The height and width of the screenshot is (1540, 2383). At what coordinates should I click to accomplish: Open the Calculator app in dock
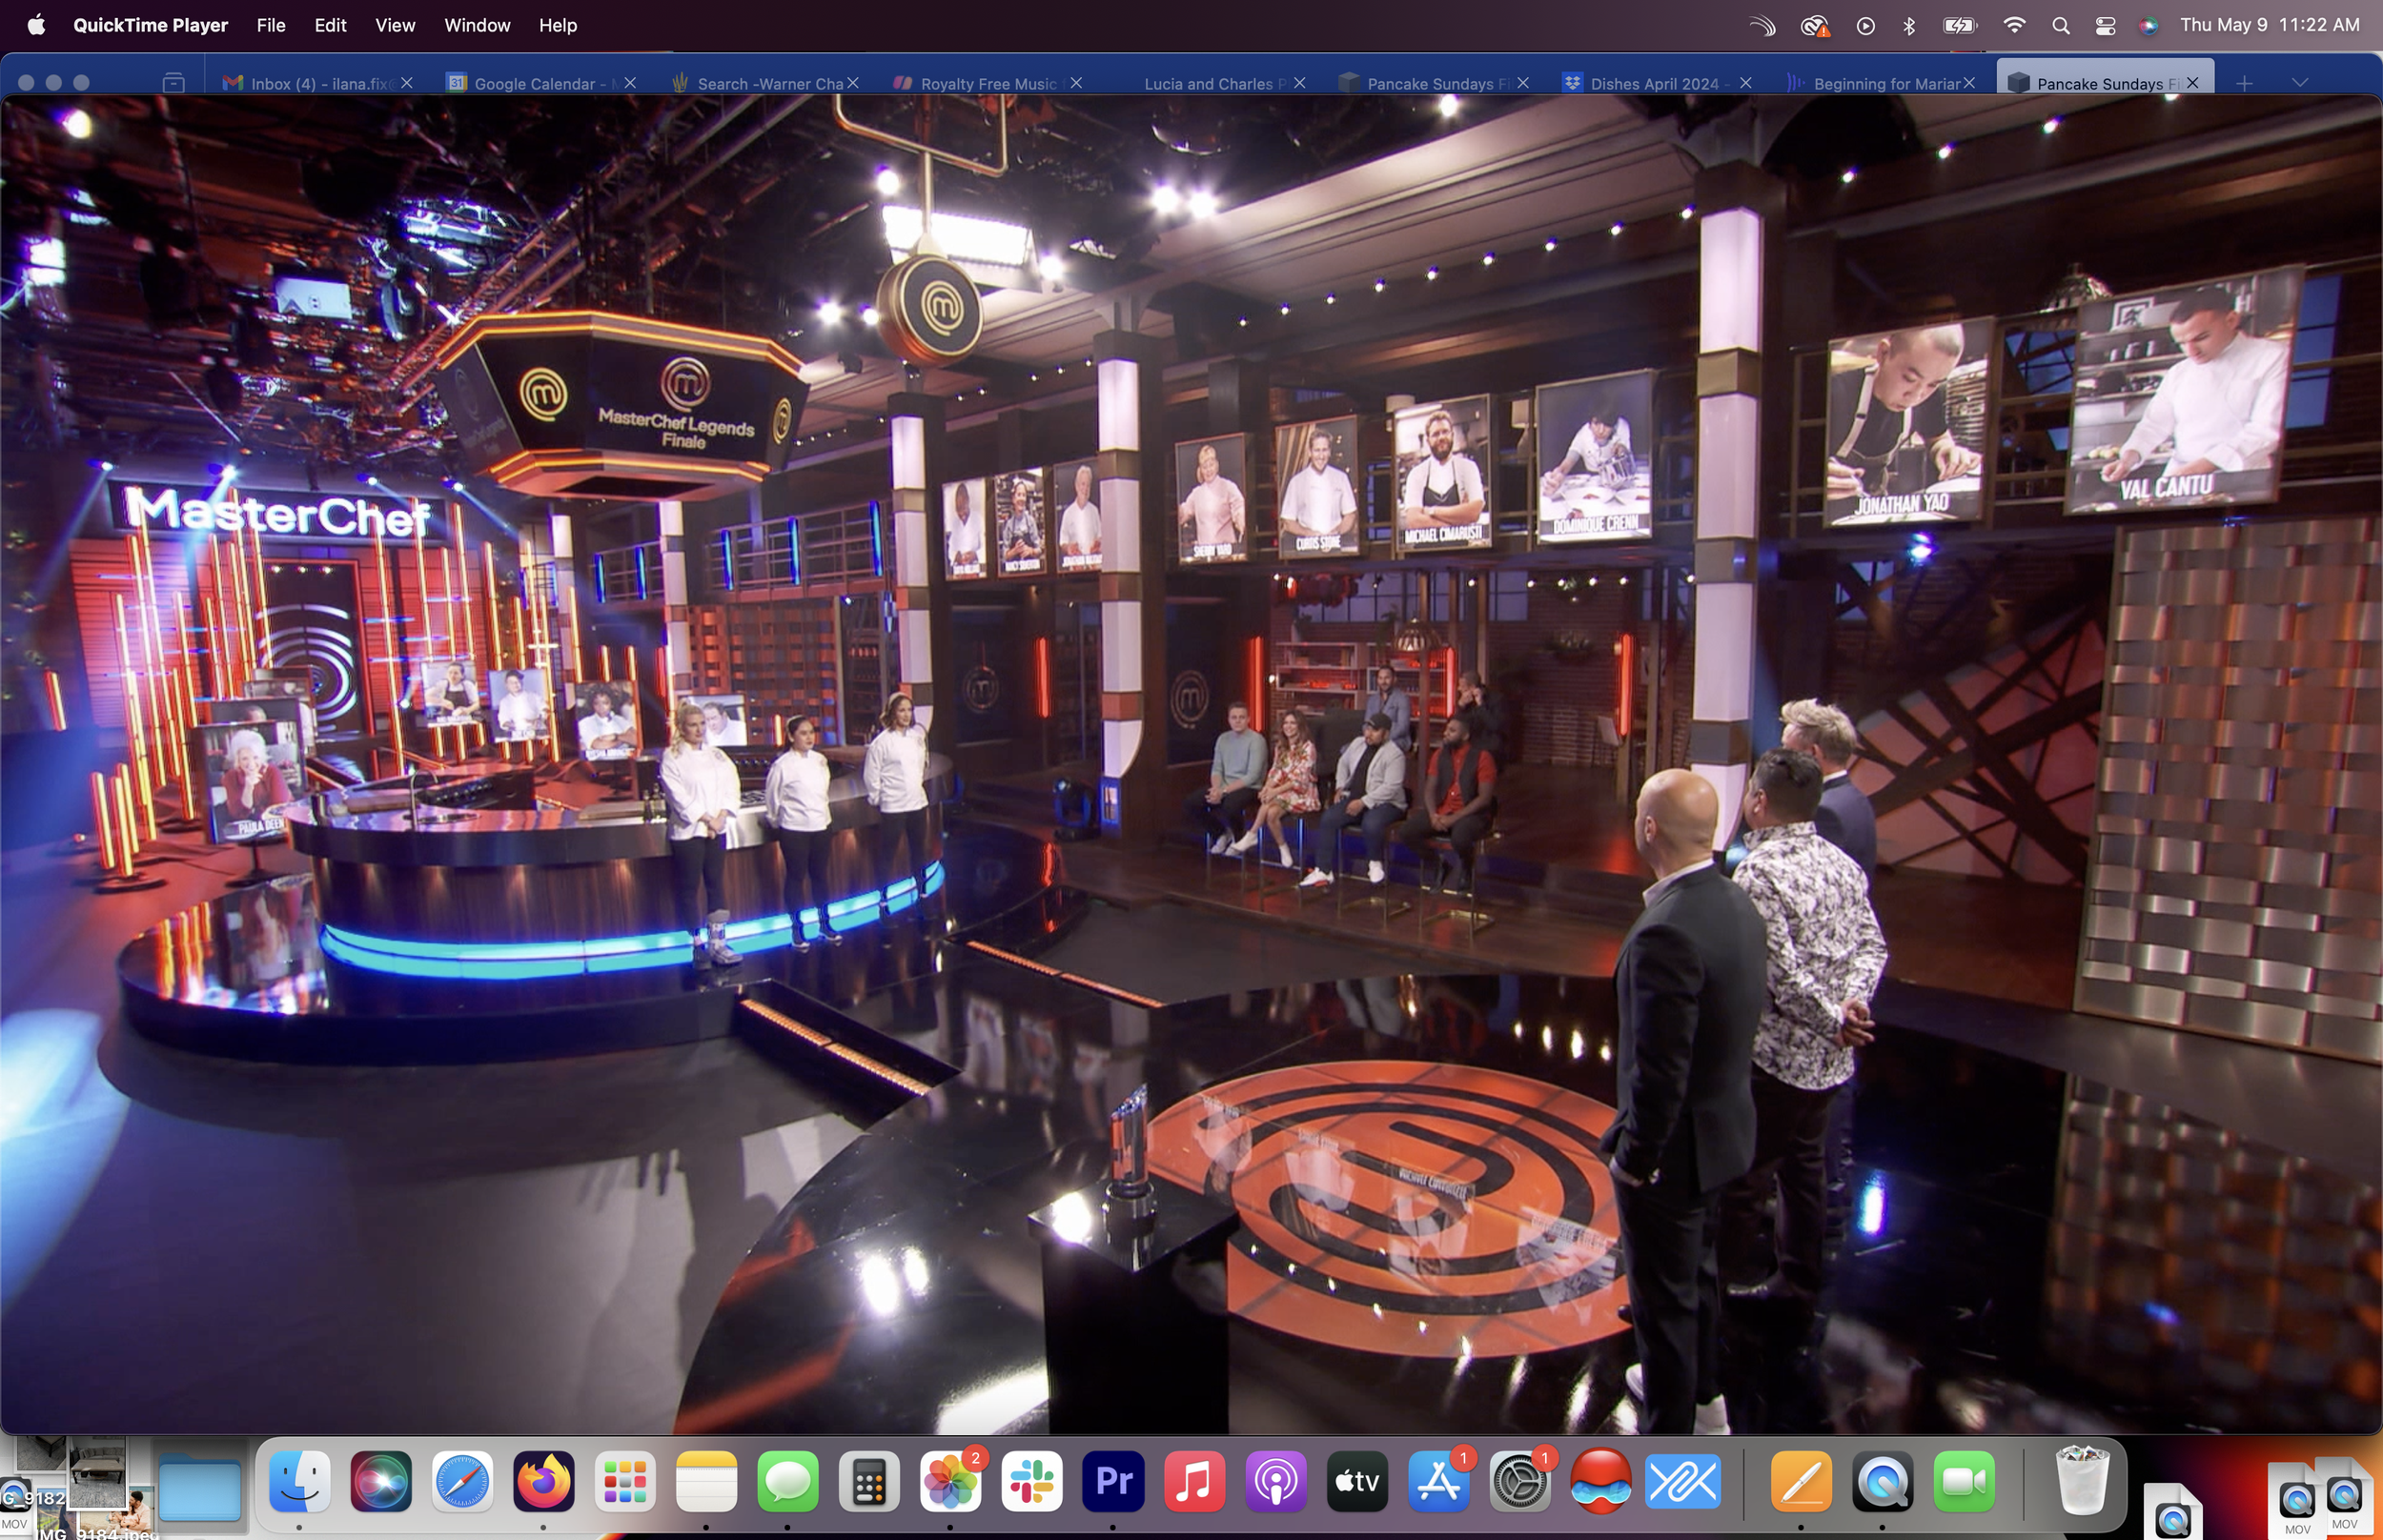tap(869, 1481)
